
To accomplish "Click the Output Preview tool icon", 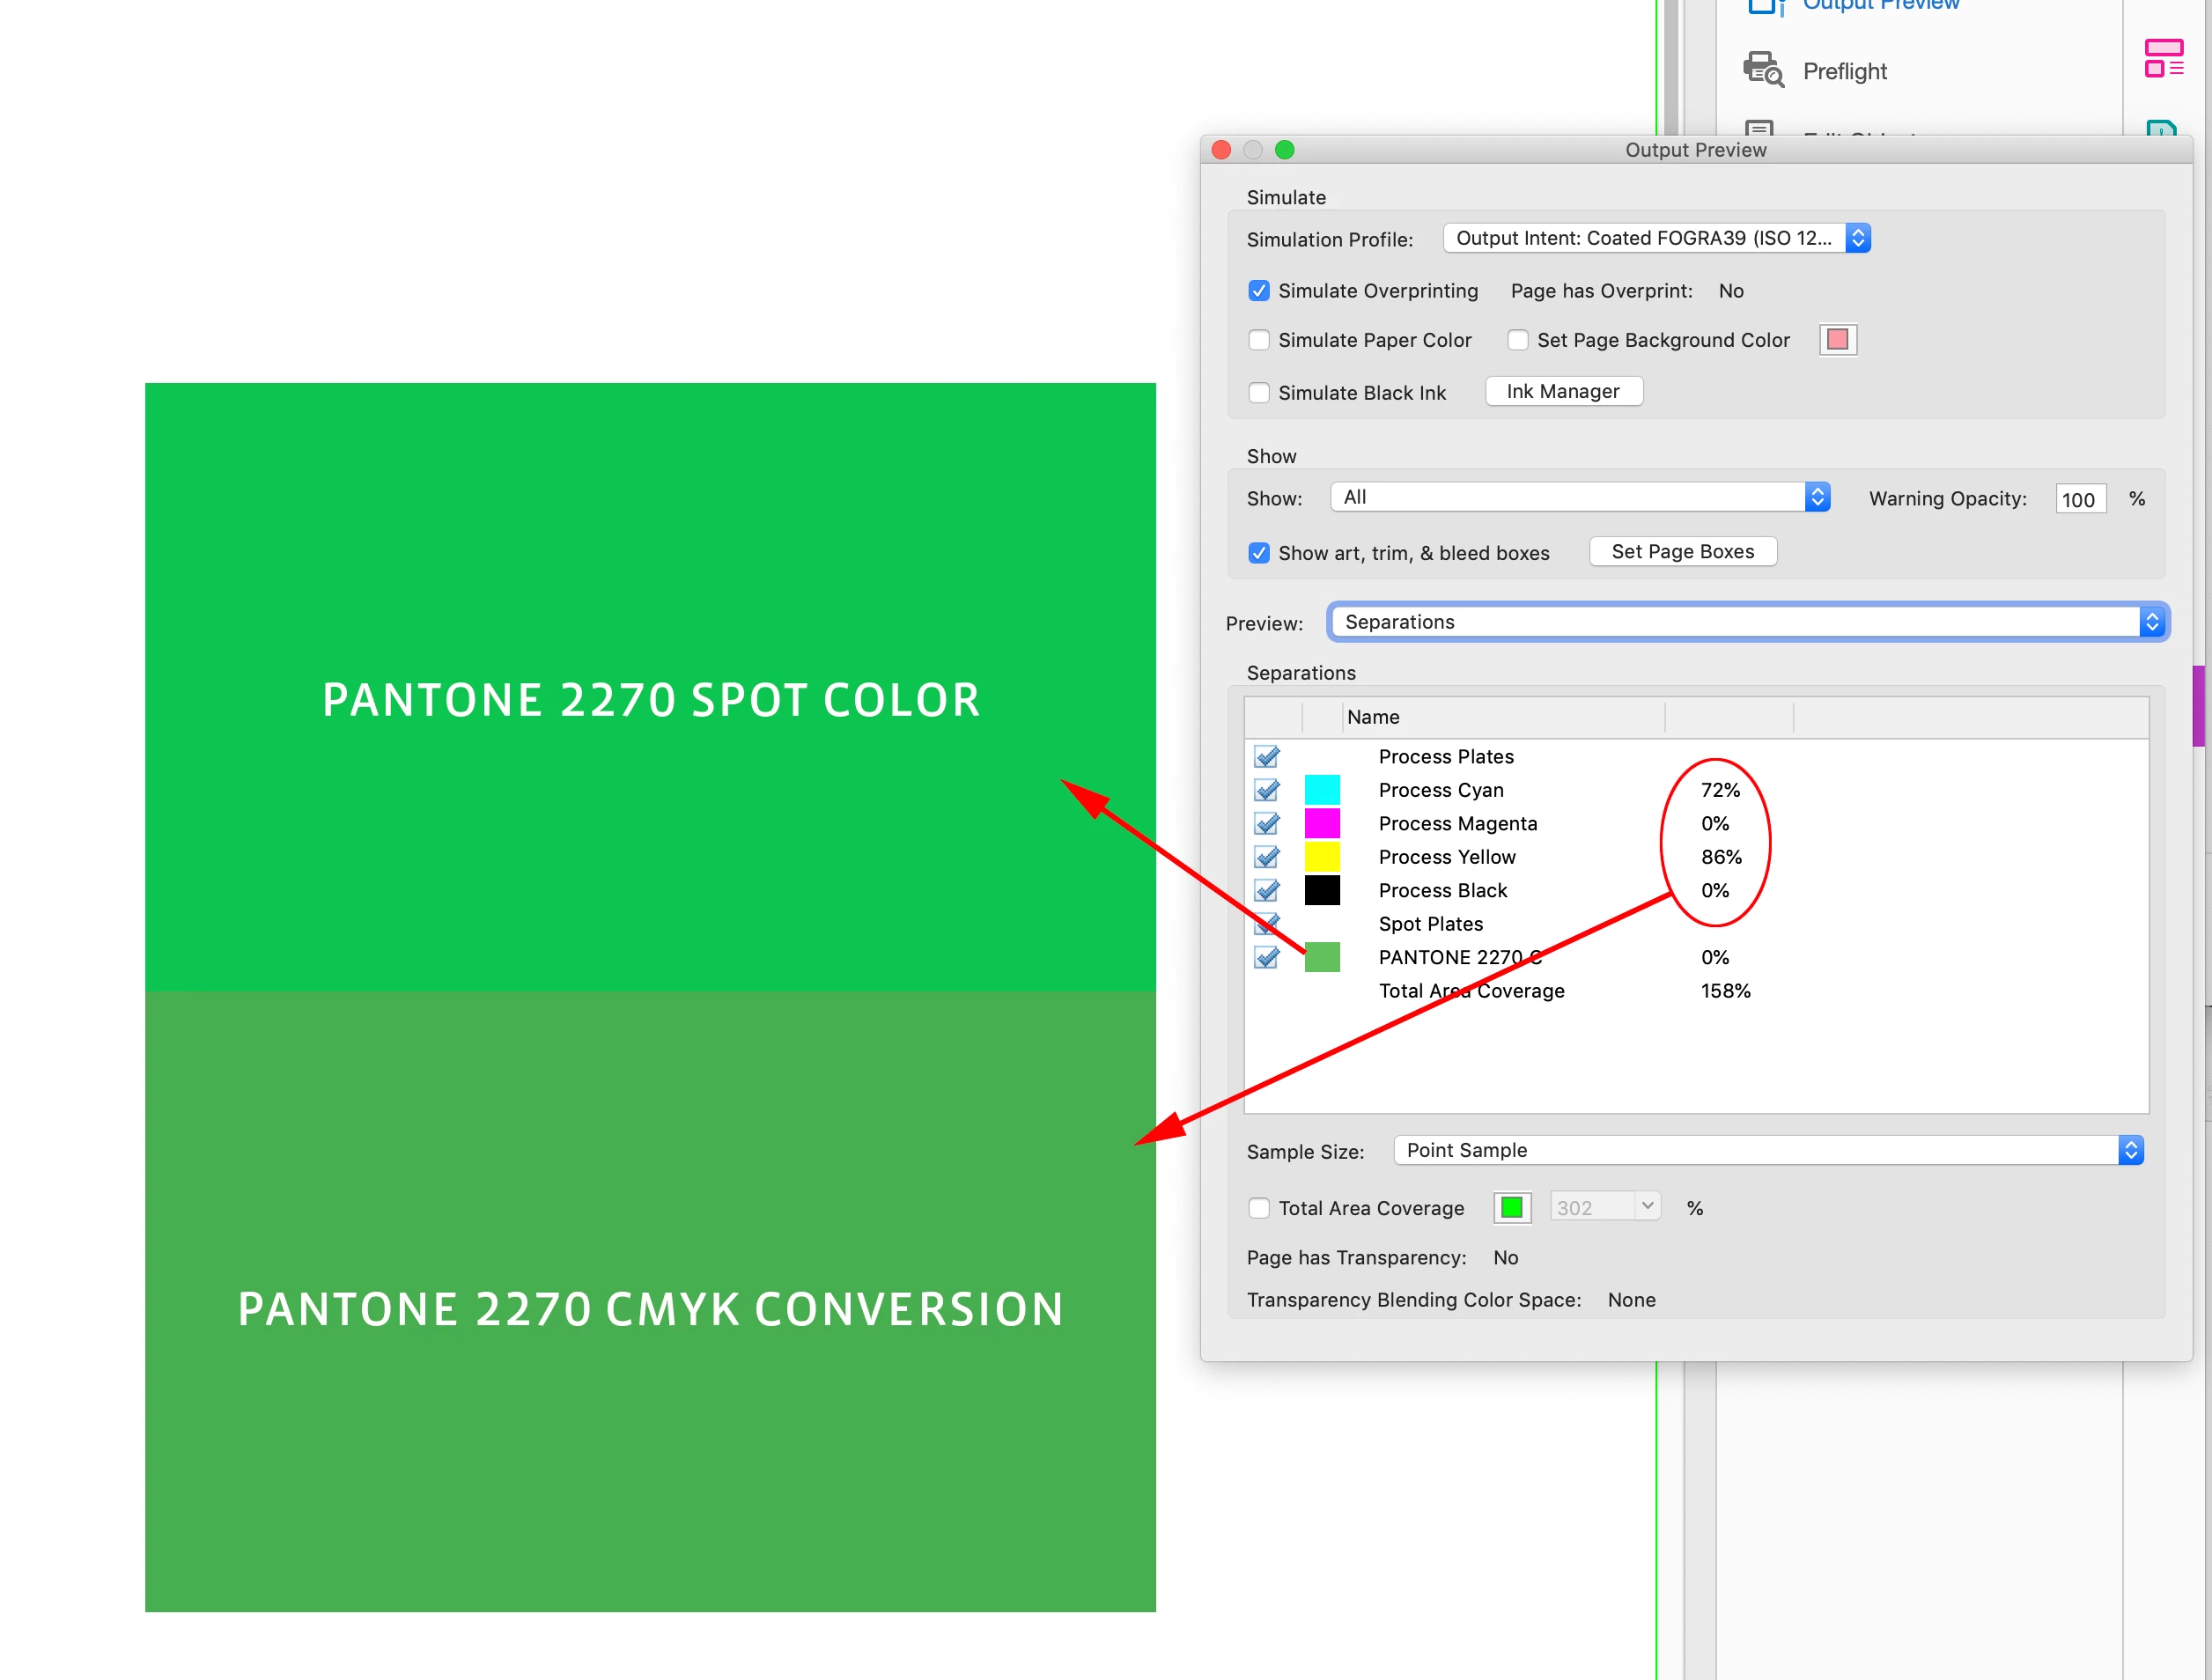I will coord(1765,6).
